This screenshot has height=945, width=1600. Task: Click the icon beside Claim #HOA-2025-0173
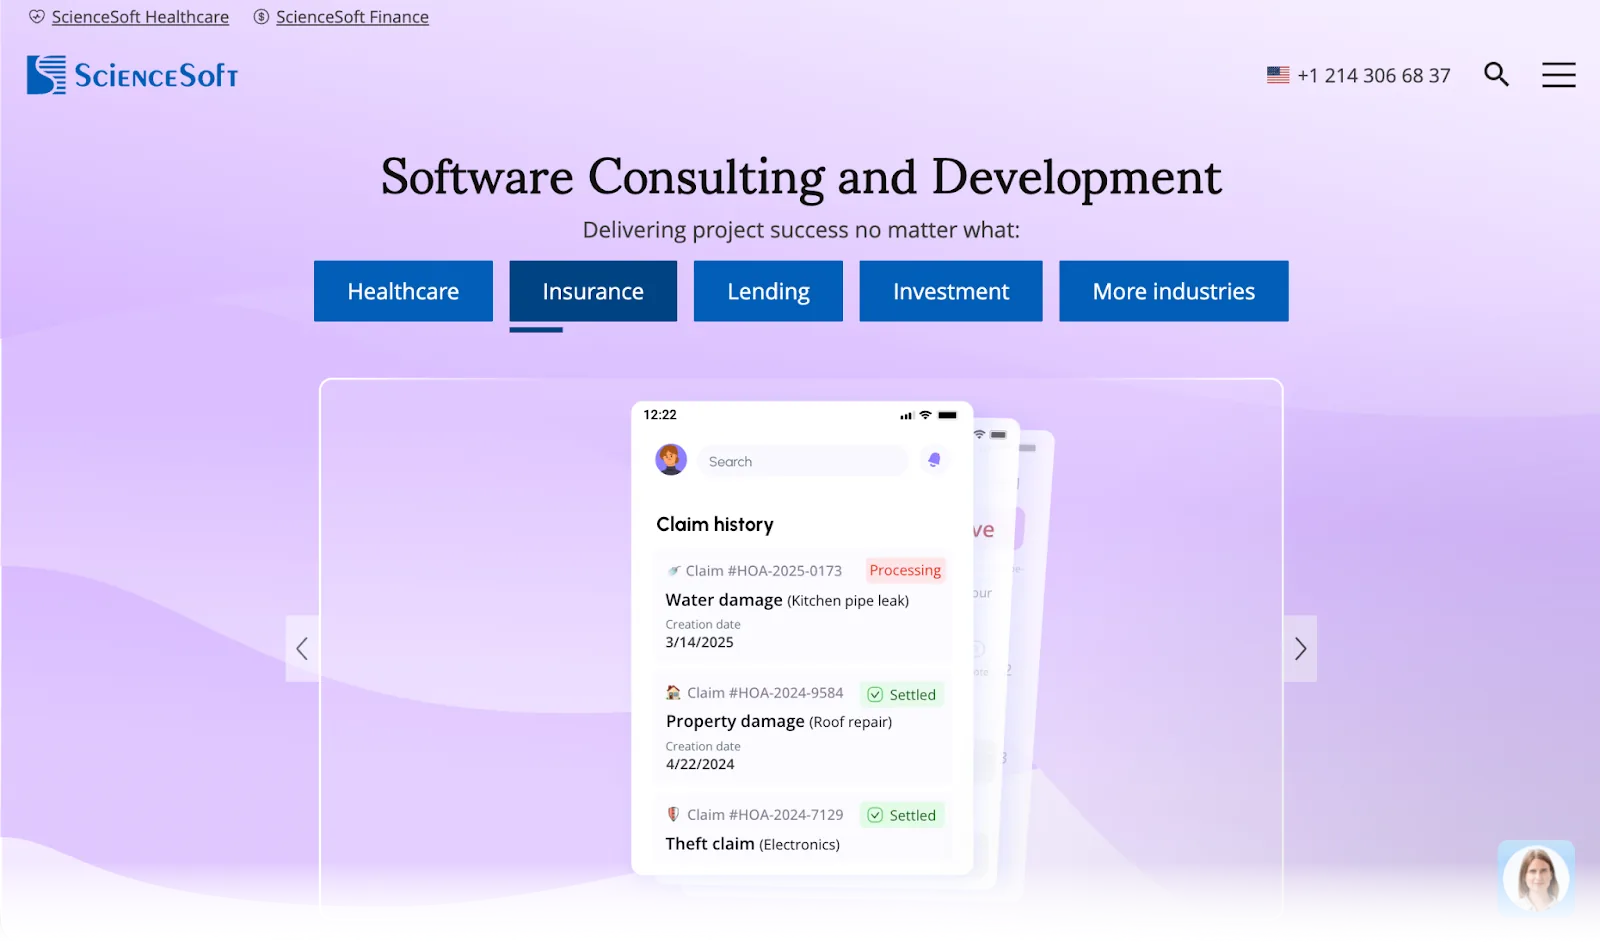[674, 571]
